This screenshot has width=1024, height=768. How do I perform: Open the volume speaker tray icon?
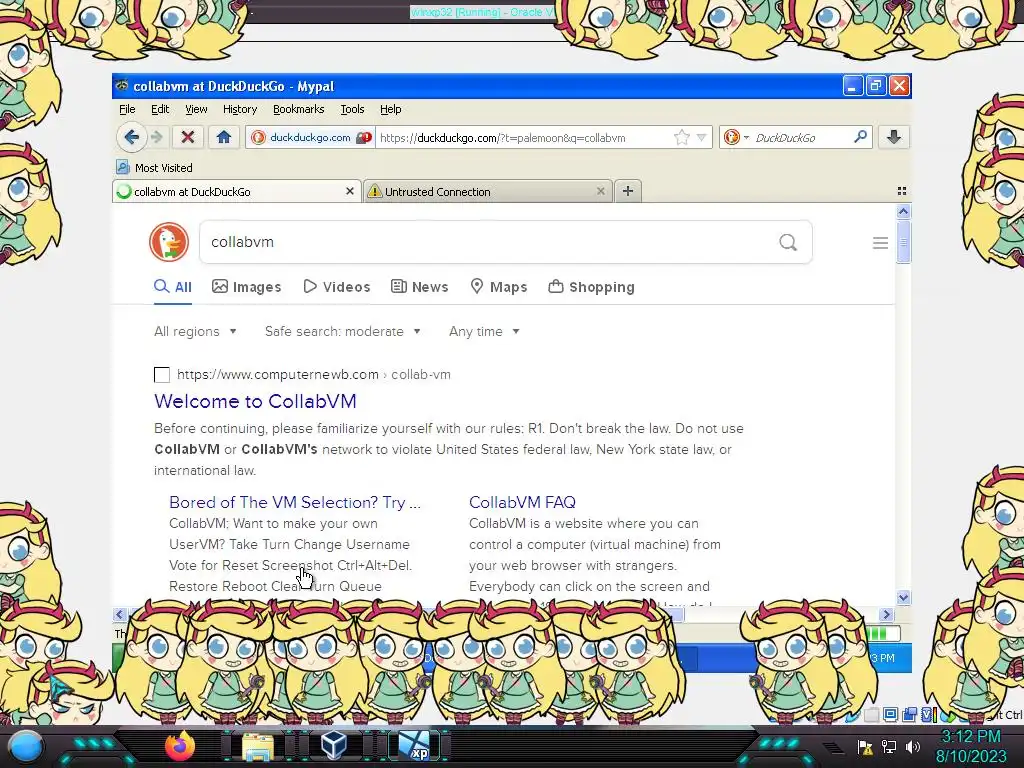pos(913,747)
